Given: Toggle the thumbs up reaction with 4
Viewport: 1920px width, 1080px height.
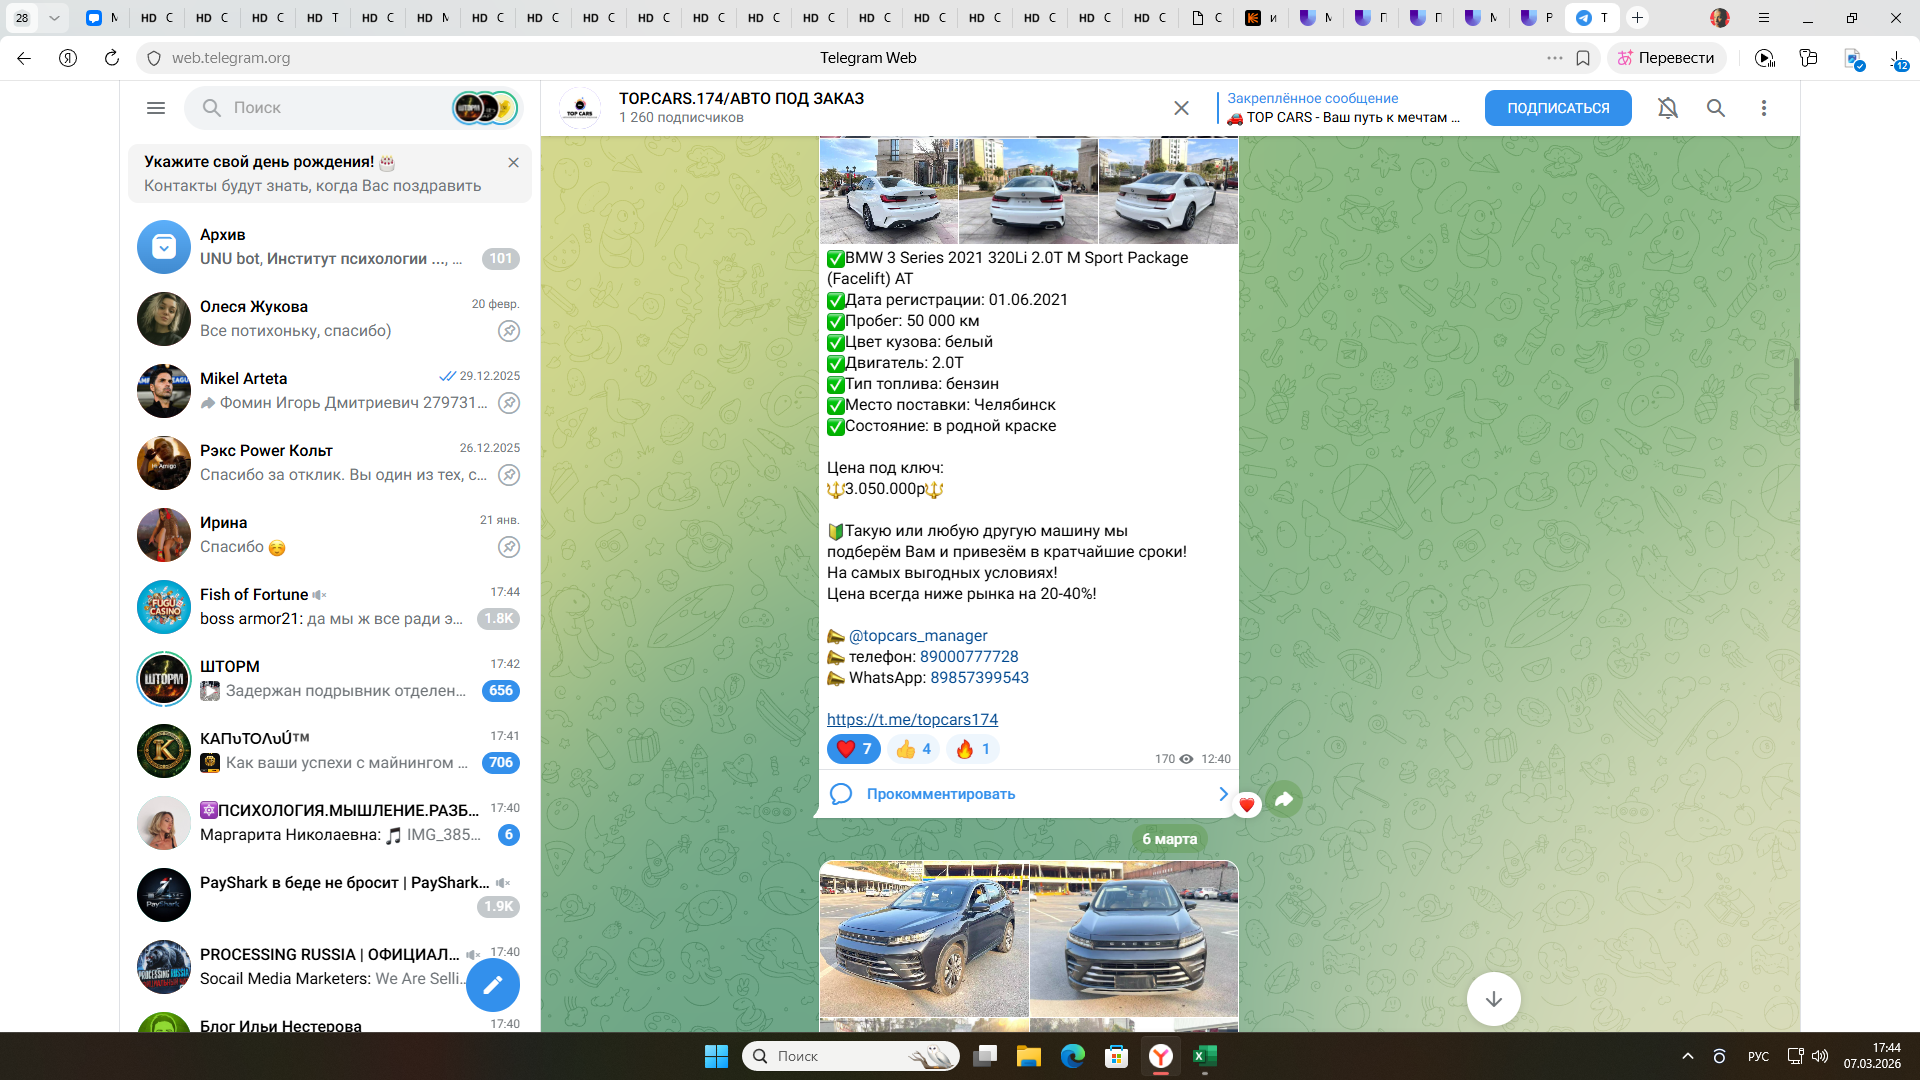Looking at the screenshot, I should pyautogui.click(x=914, y=749).
